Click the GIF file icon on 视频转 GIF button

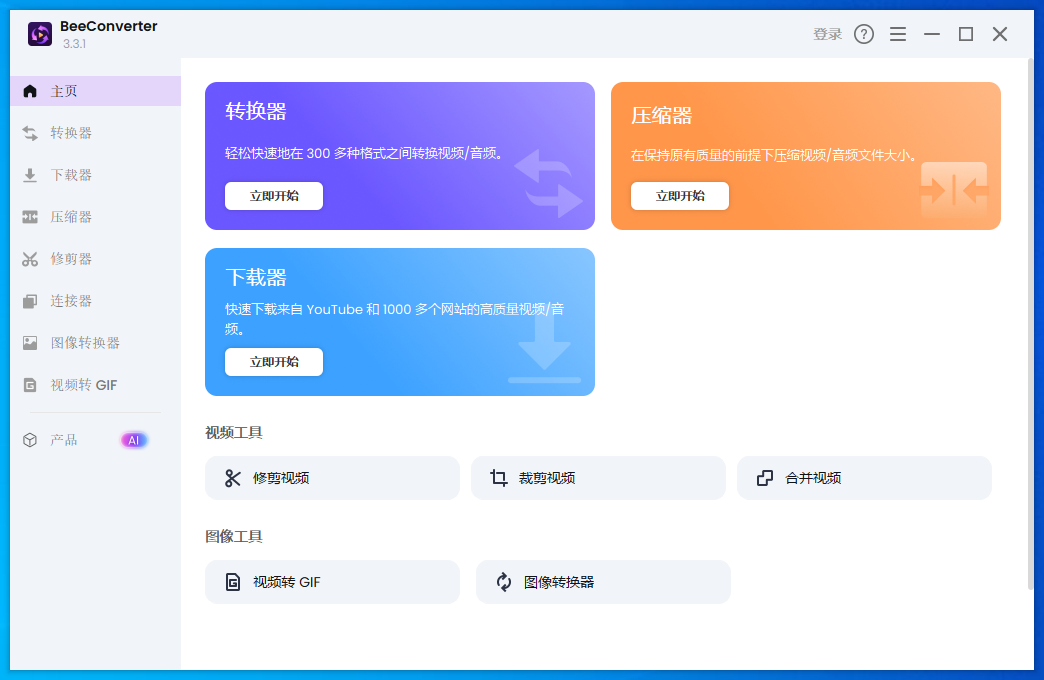pos(232,582)
